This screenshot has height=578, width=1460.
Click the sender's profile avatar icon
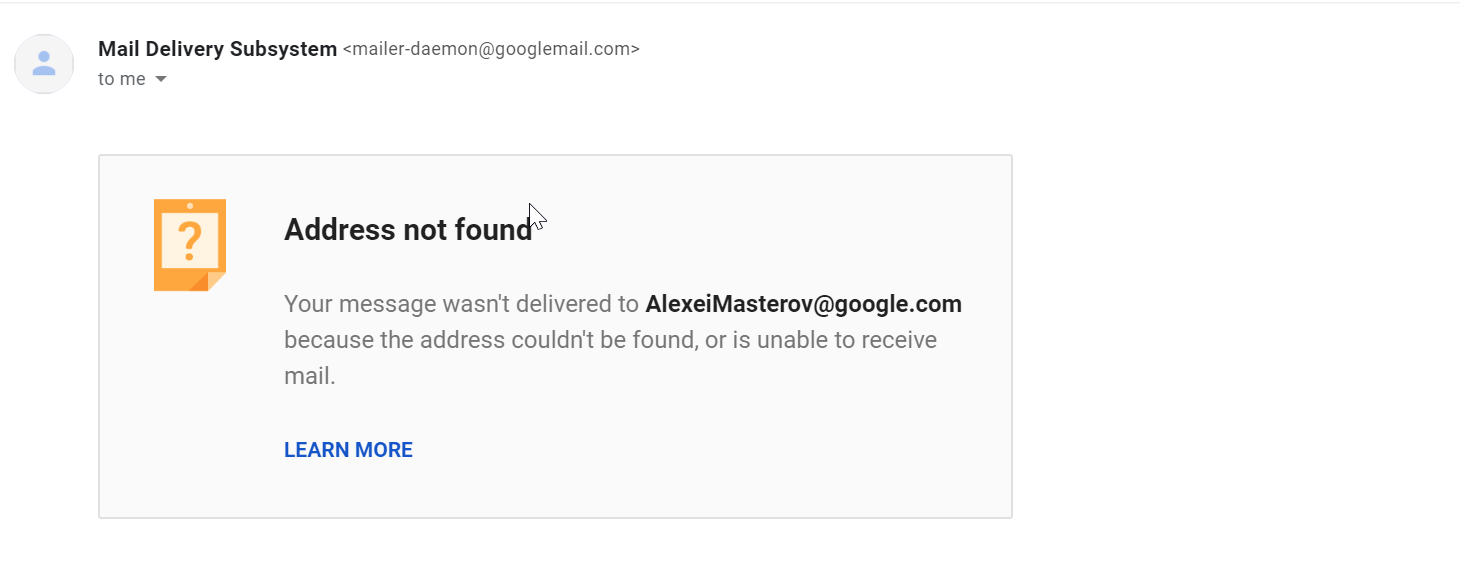[44, 64]
